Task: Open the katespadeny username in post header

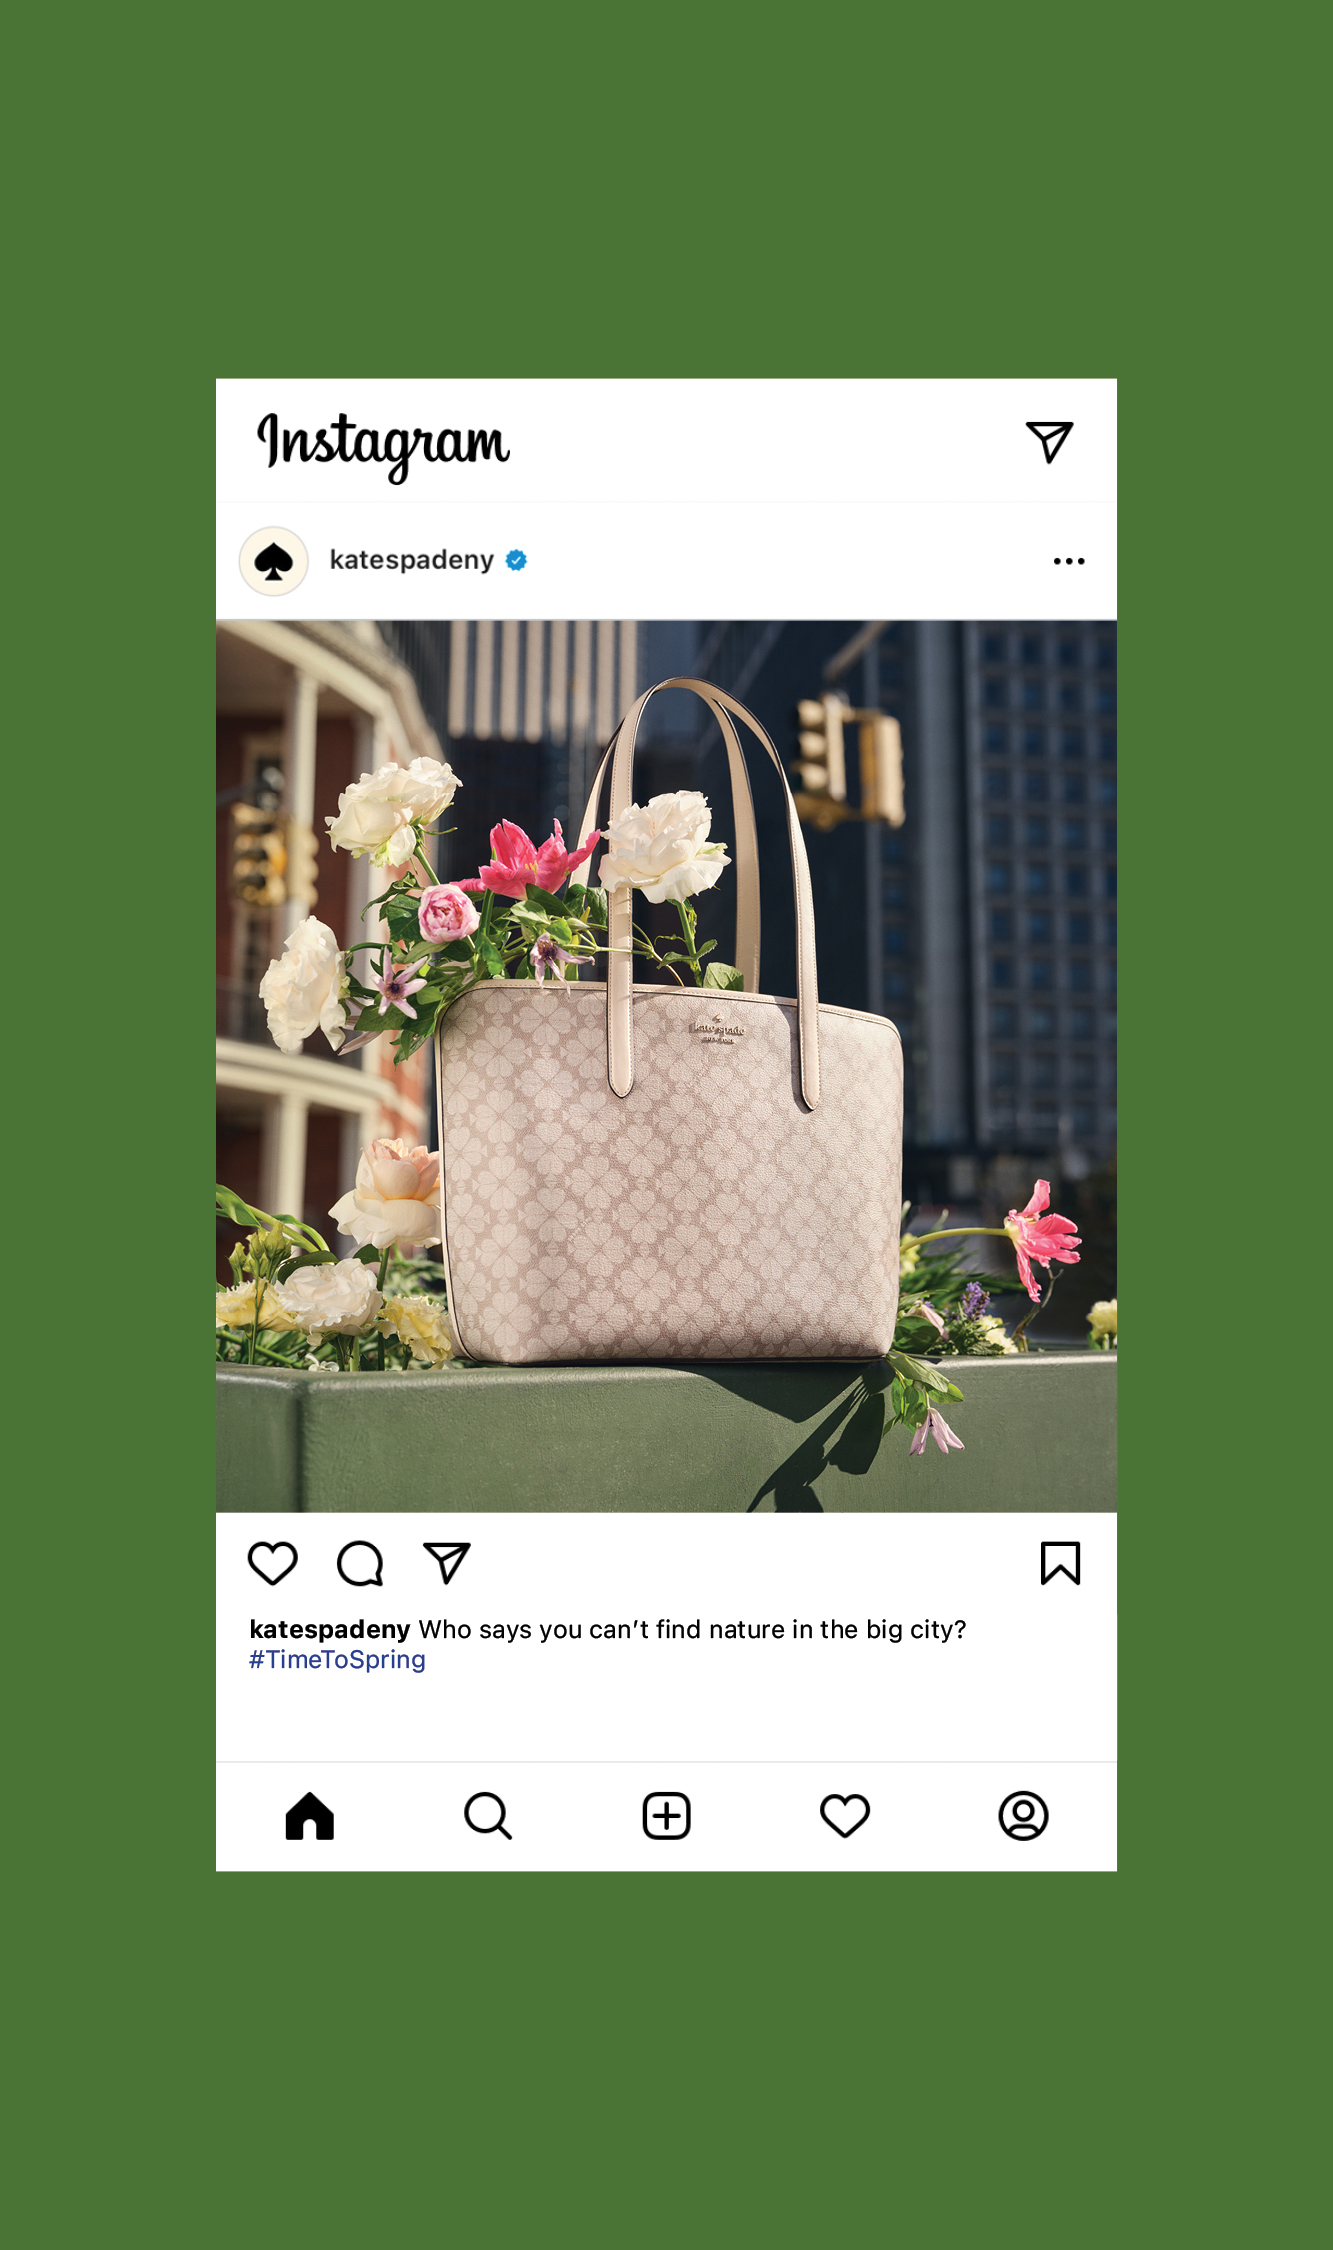Action: [x=412, y=560]
